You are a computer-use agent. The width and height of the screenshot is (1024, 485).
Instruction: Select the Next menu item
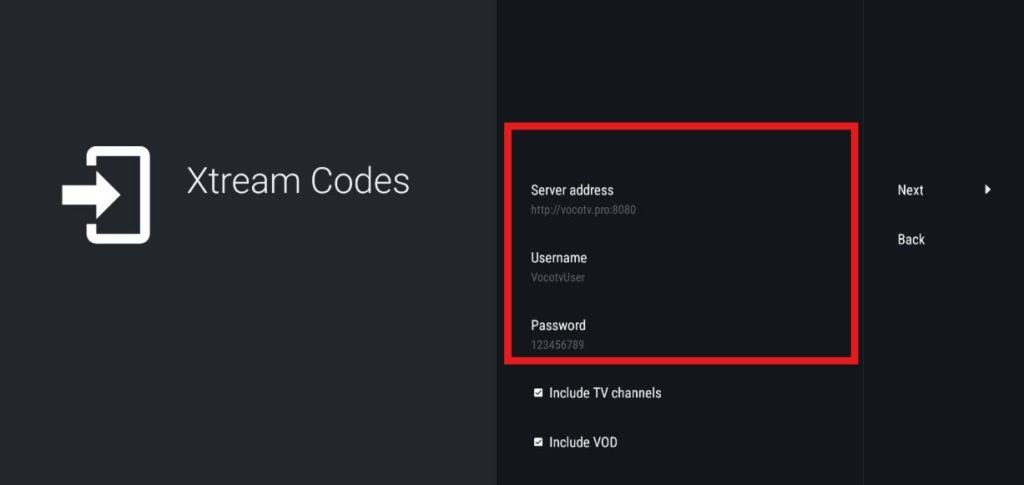click(x=910, y=190)
